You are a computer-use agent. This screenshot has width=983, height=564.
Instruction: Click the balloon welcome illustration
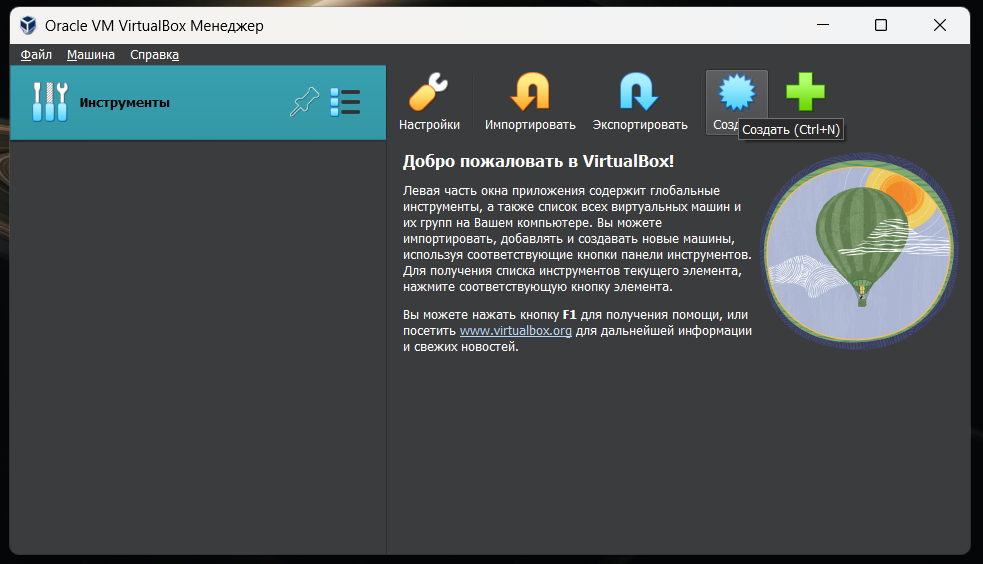point(859,251)
